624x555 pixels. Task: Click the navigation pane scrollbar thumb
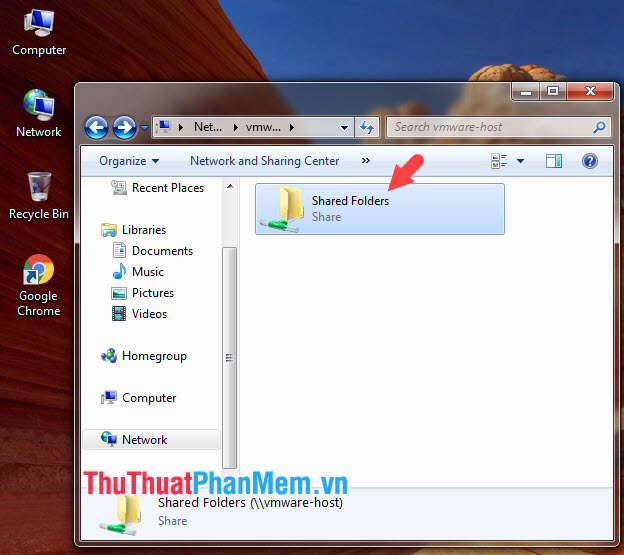pos(229,358)
